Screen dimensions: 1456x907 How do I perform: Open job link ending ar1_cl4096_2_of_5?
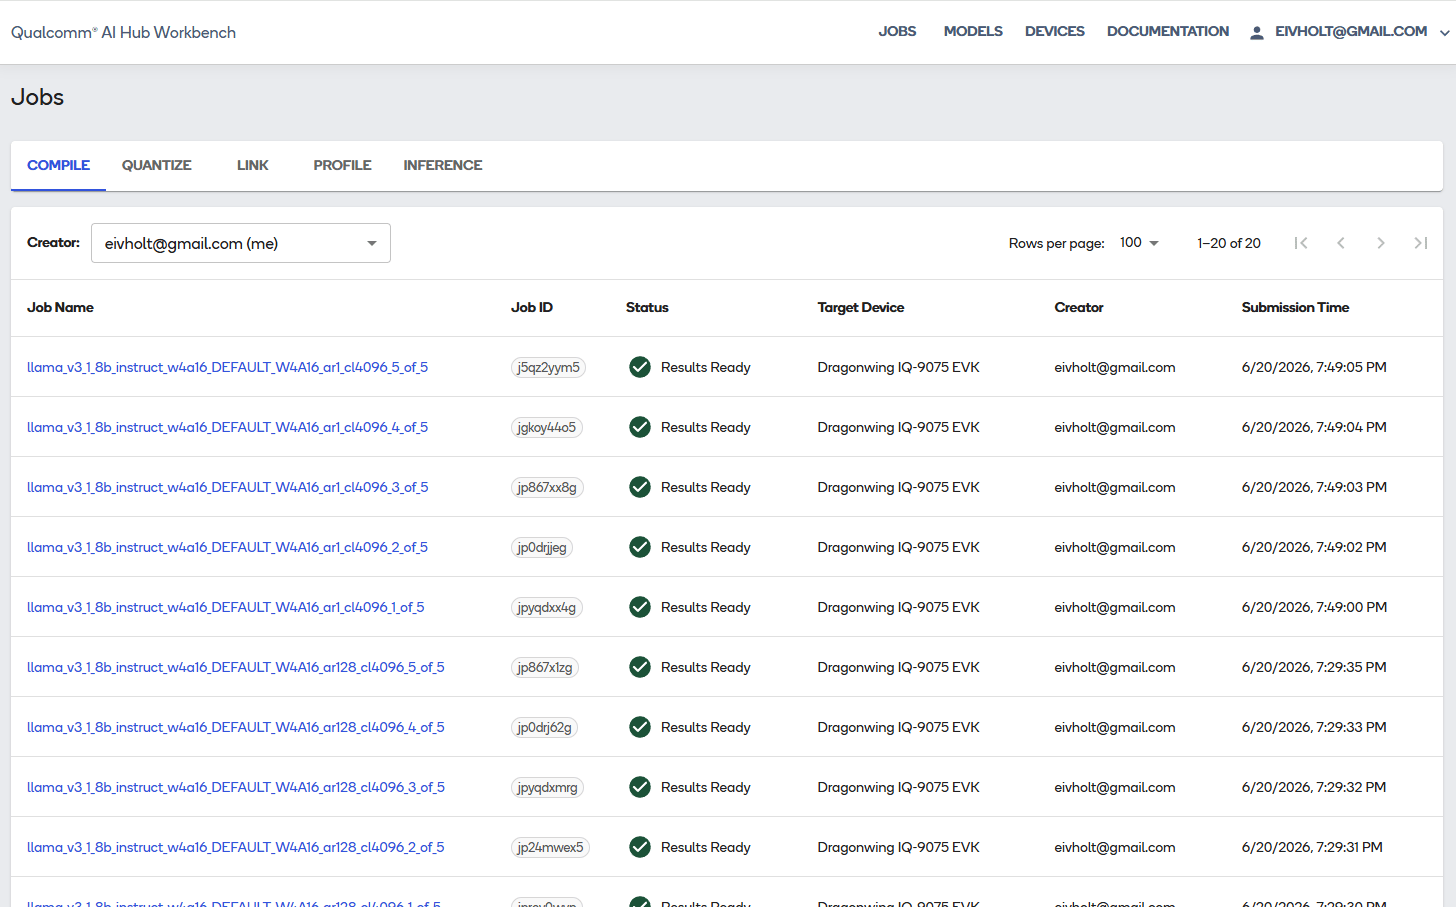tap(227, 547)
